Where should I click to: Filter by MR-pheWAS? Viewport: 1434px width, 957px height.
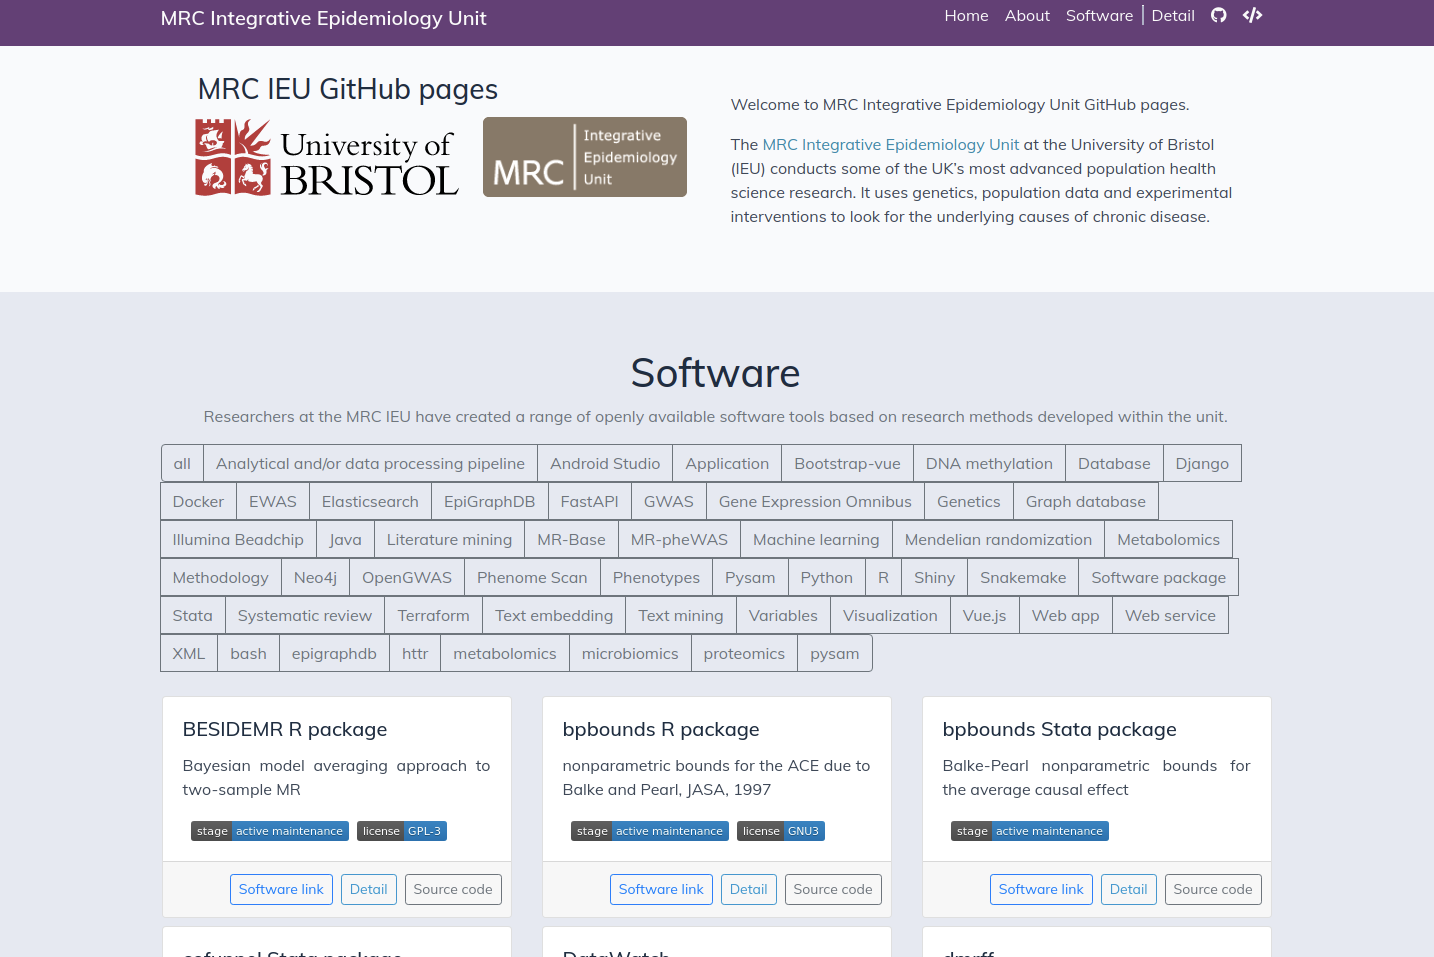click(679, 539)
